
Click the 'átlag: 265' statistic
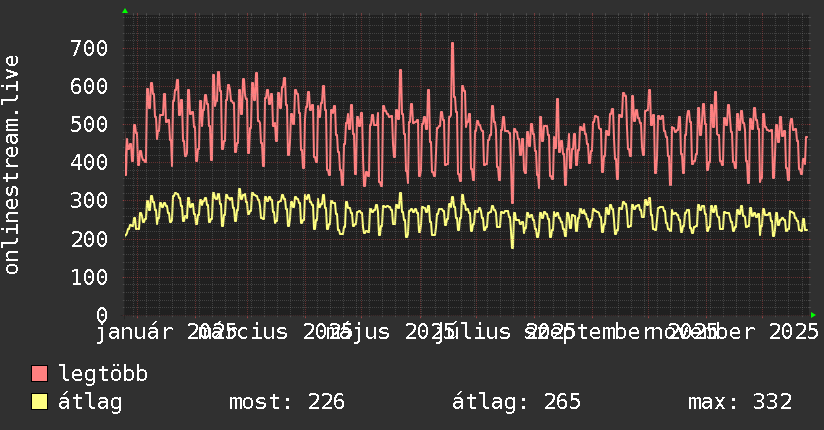[x=517, y=402]
